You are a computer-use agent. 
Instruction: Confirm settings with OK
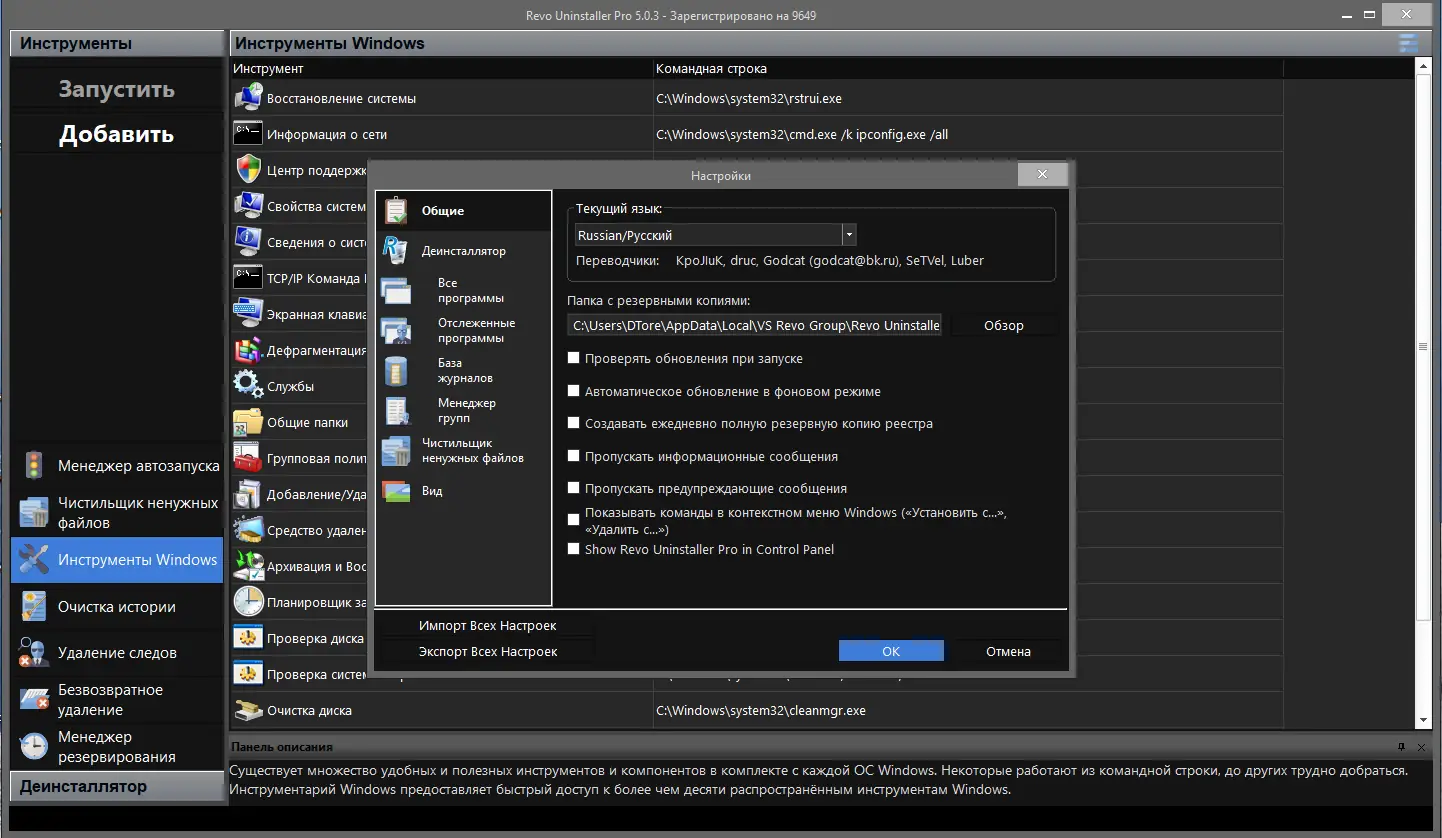click(891, 651)
